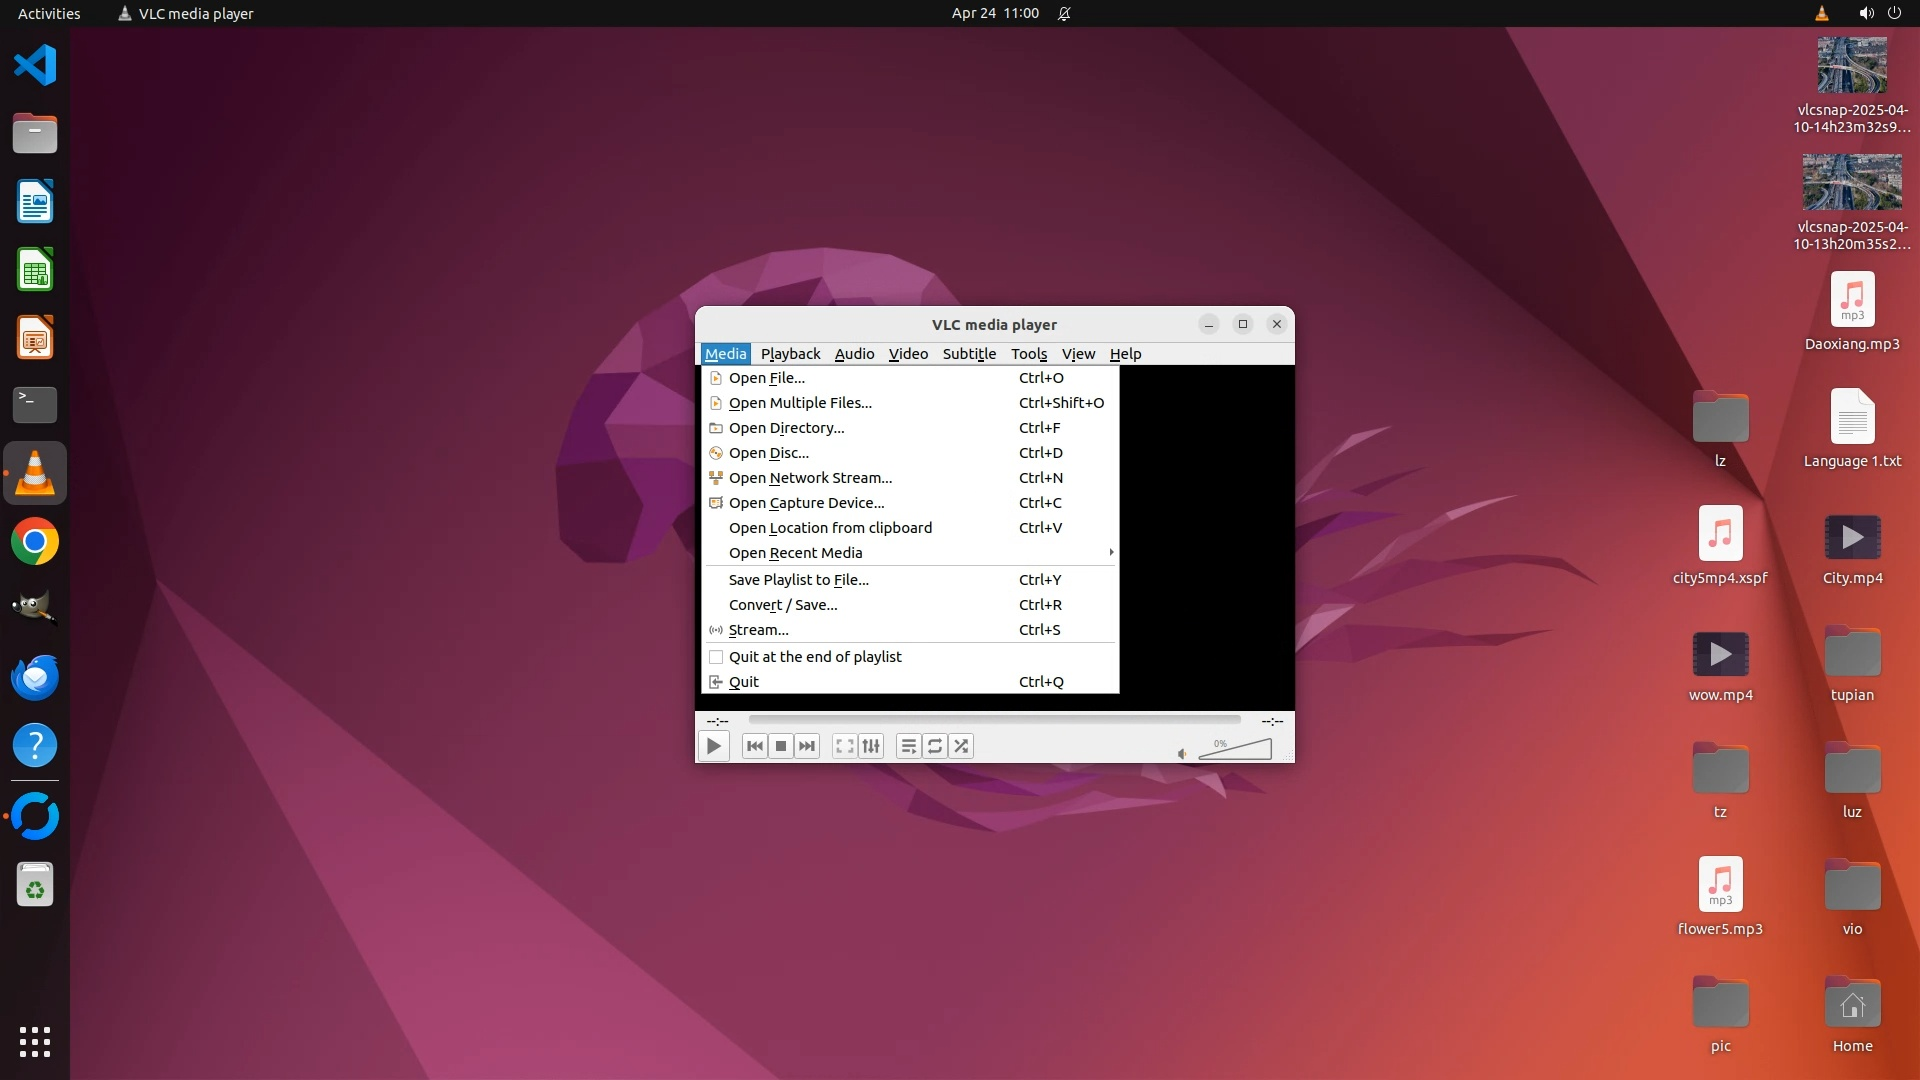Click the Play button in VLC
The height and width of the screenshot is (1080, 1920).
pos(713,746)
